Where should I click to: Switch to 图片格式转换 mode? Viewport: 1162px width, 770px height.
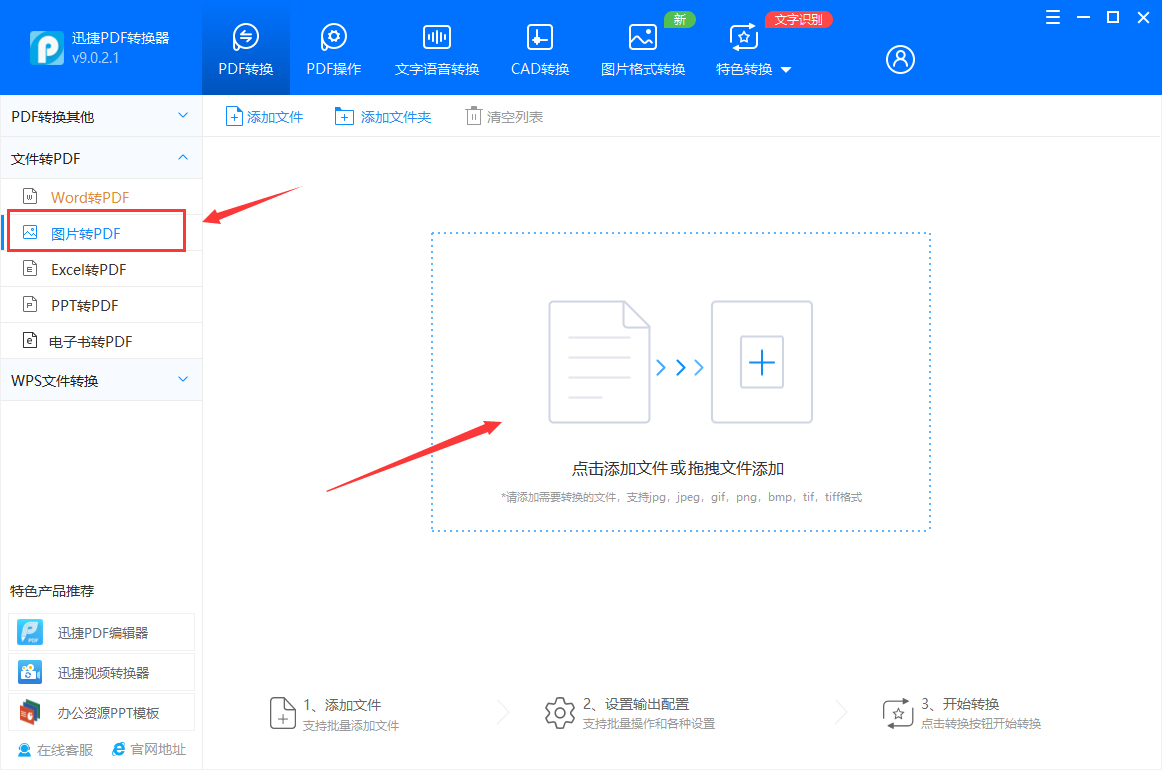click(x=642, y=46)
